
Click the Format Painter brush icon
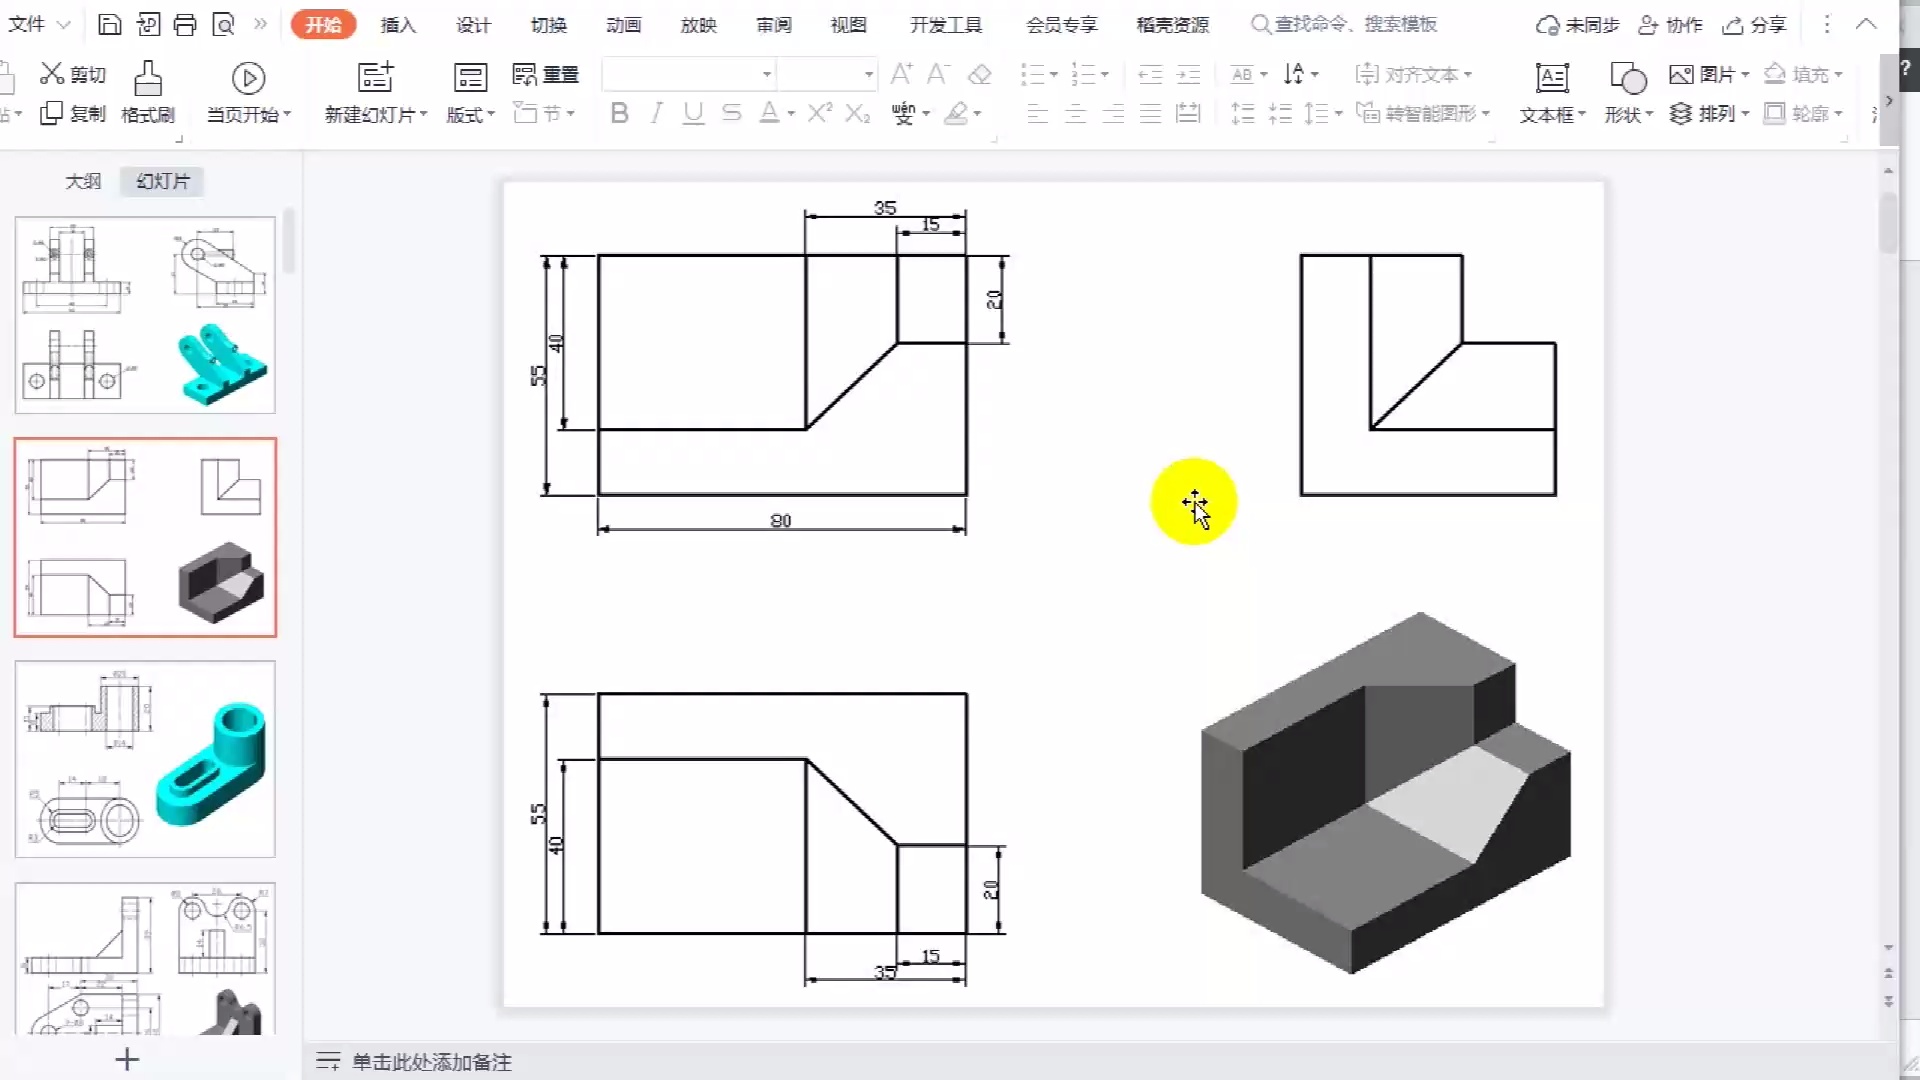coord(148,78)
